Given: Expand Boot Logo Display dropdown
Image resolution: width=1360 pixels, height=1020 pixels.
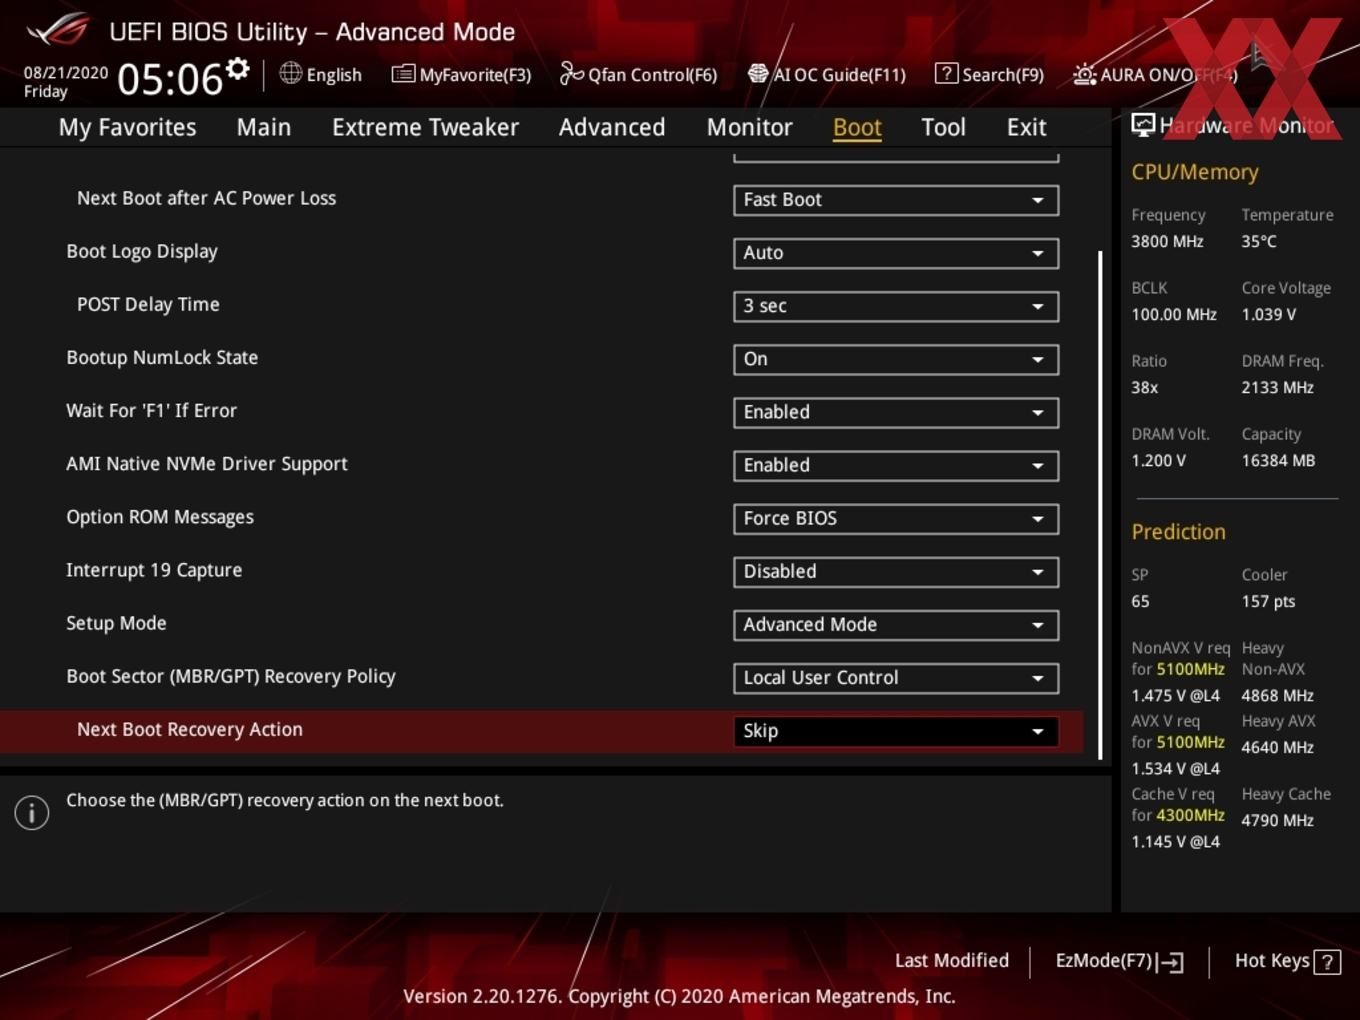Looking at the screenshot, I should click(x=896, y=253).
